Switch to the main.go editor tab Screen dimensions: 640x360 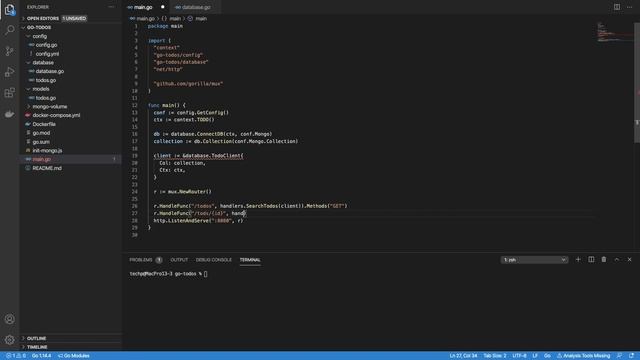click(143, 7)
